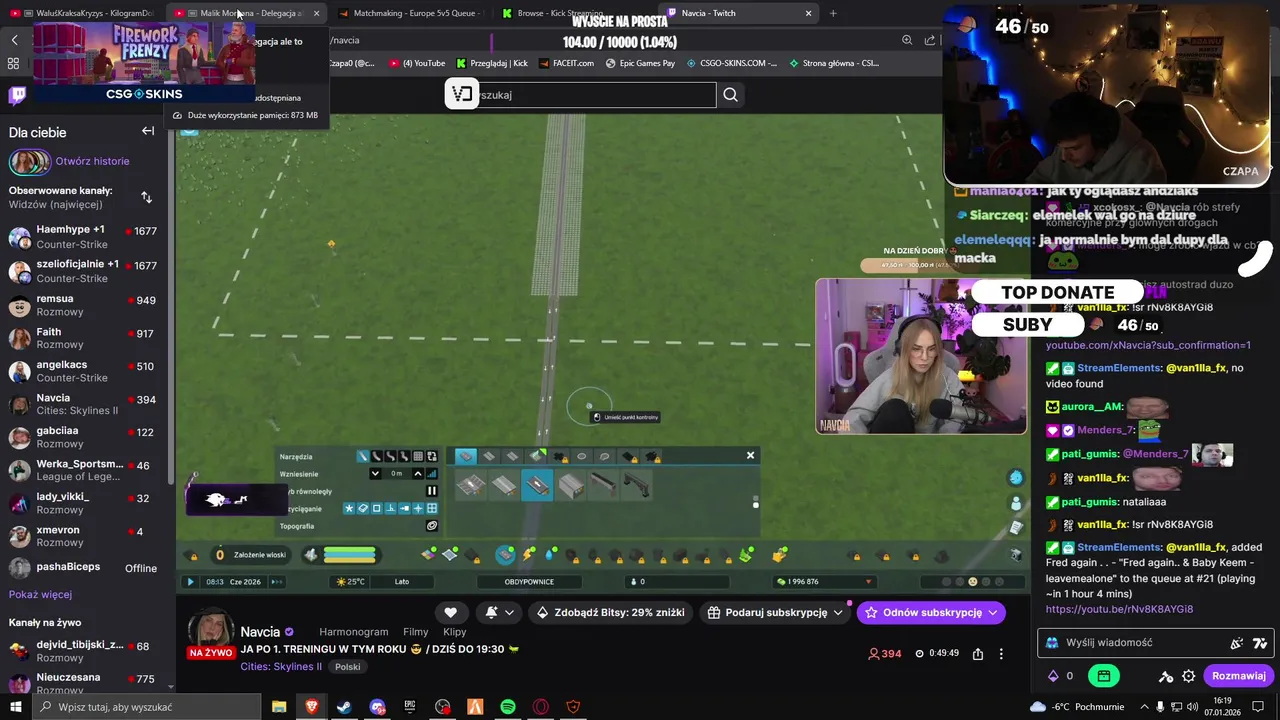Image resolution: width=1280 pixels, height=720 pixels.
Task: Click the Polski language tag
Action: [348, 667]
